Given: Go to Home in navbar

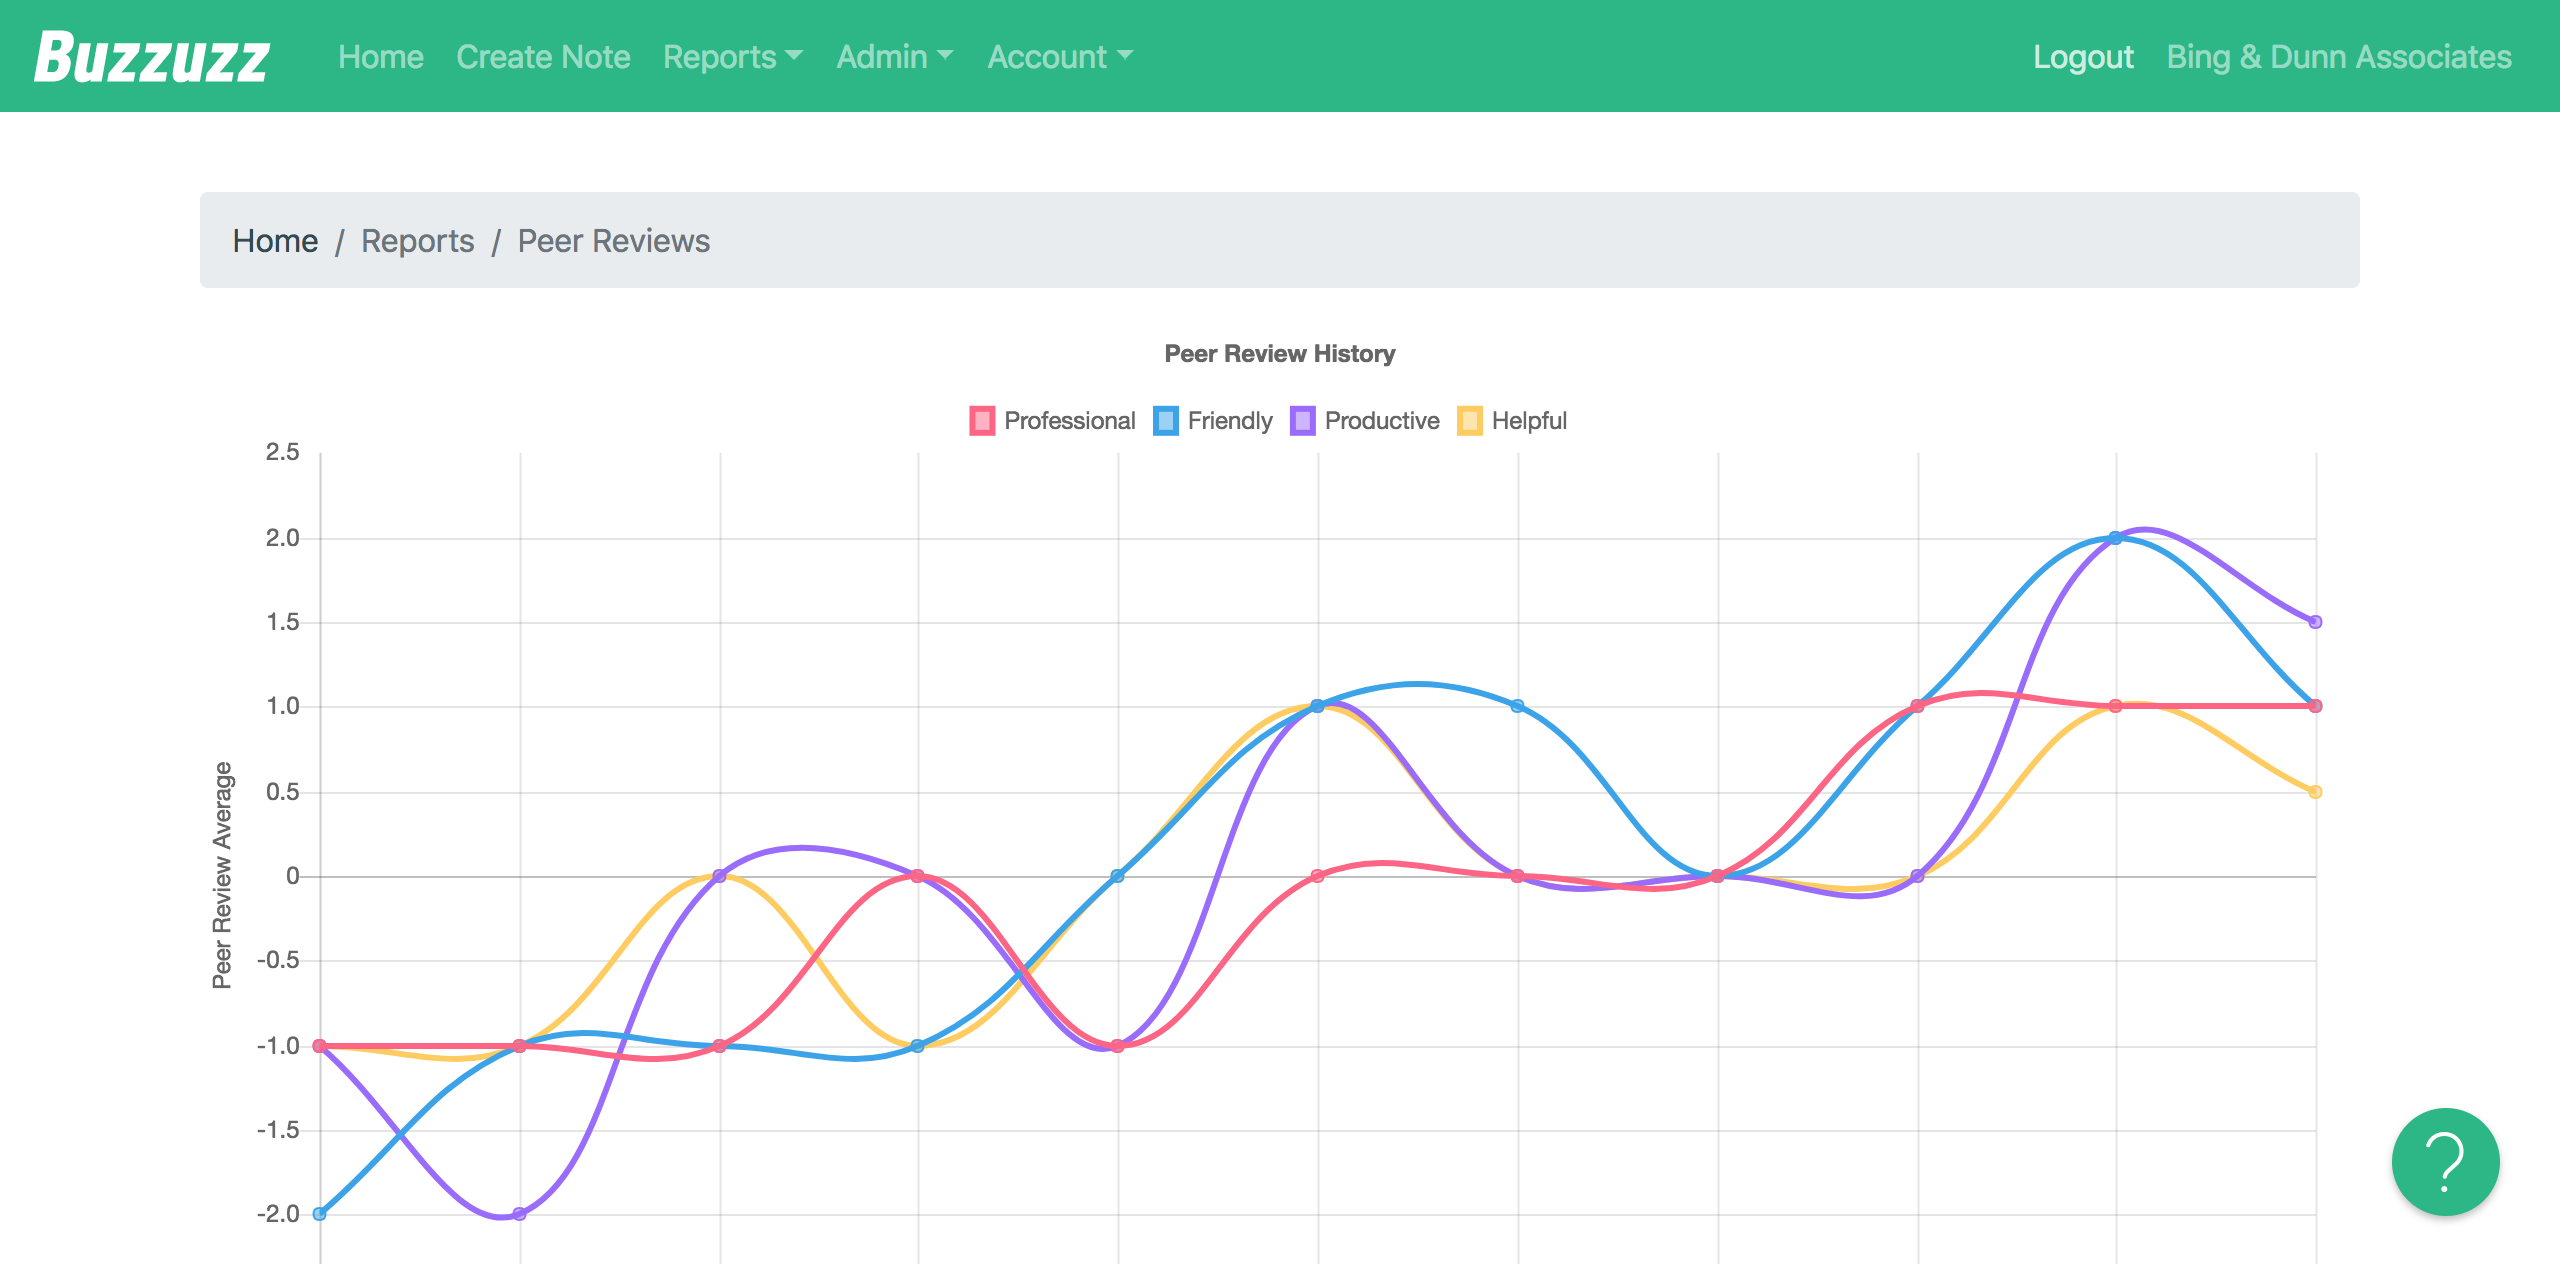Looking at the screenshot, I should (381, 57).
